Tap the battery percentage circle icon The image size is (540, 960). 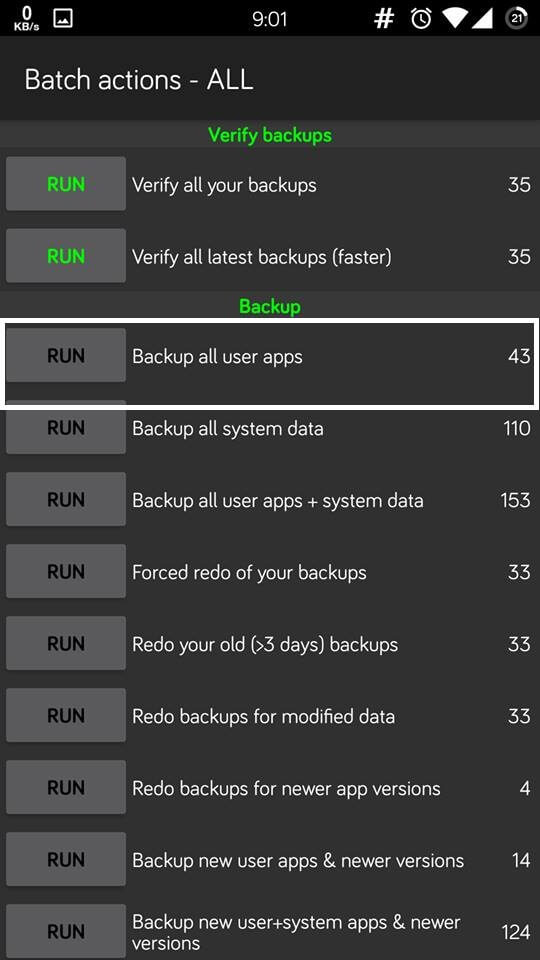pyautogui.click(x=517, y=19)
